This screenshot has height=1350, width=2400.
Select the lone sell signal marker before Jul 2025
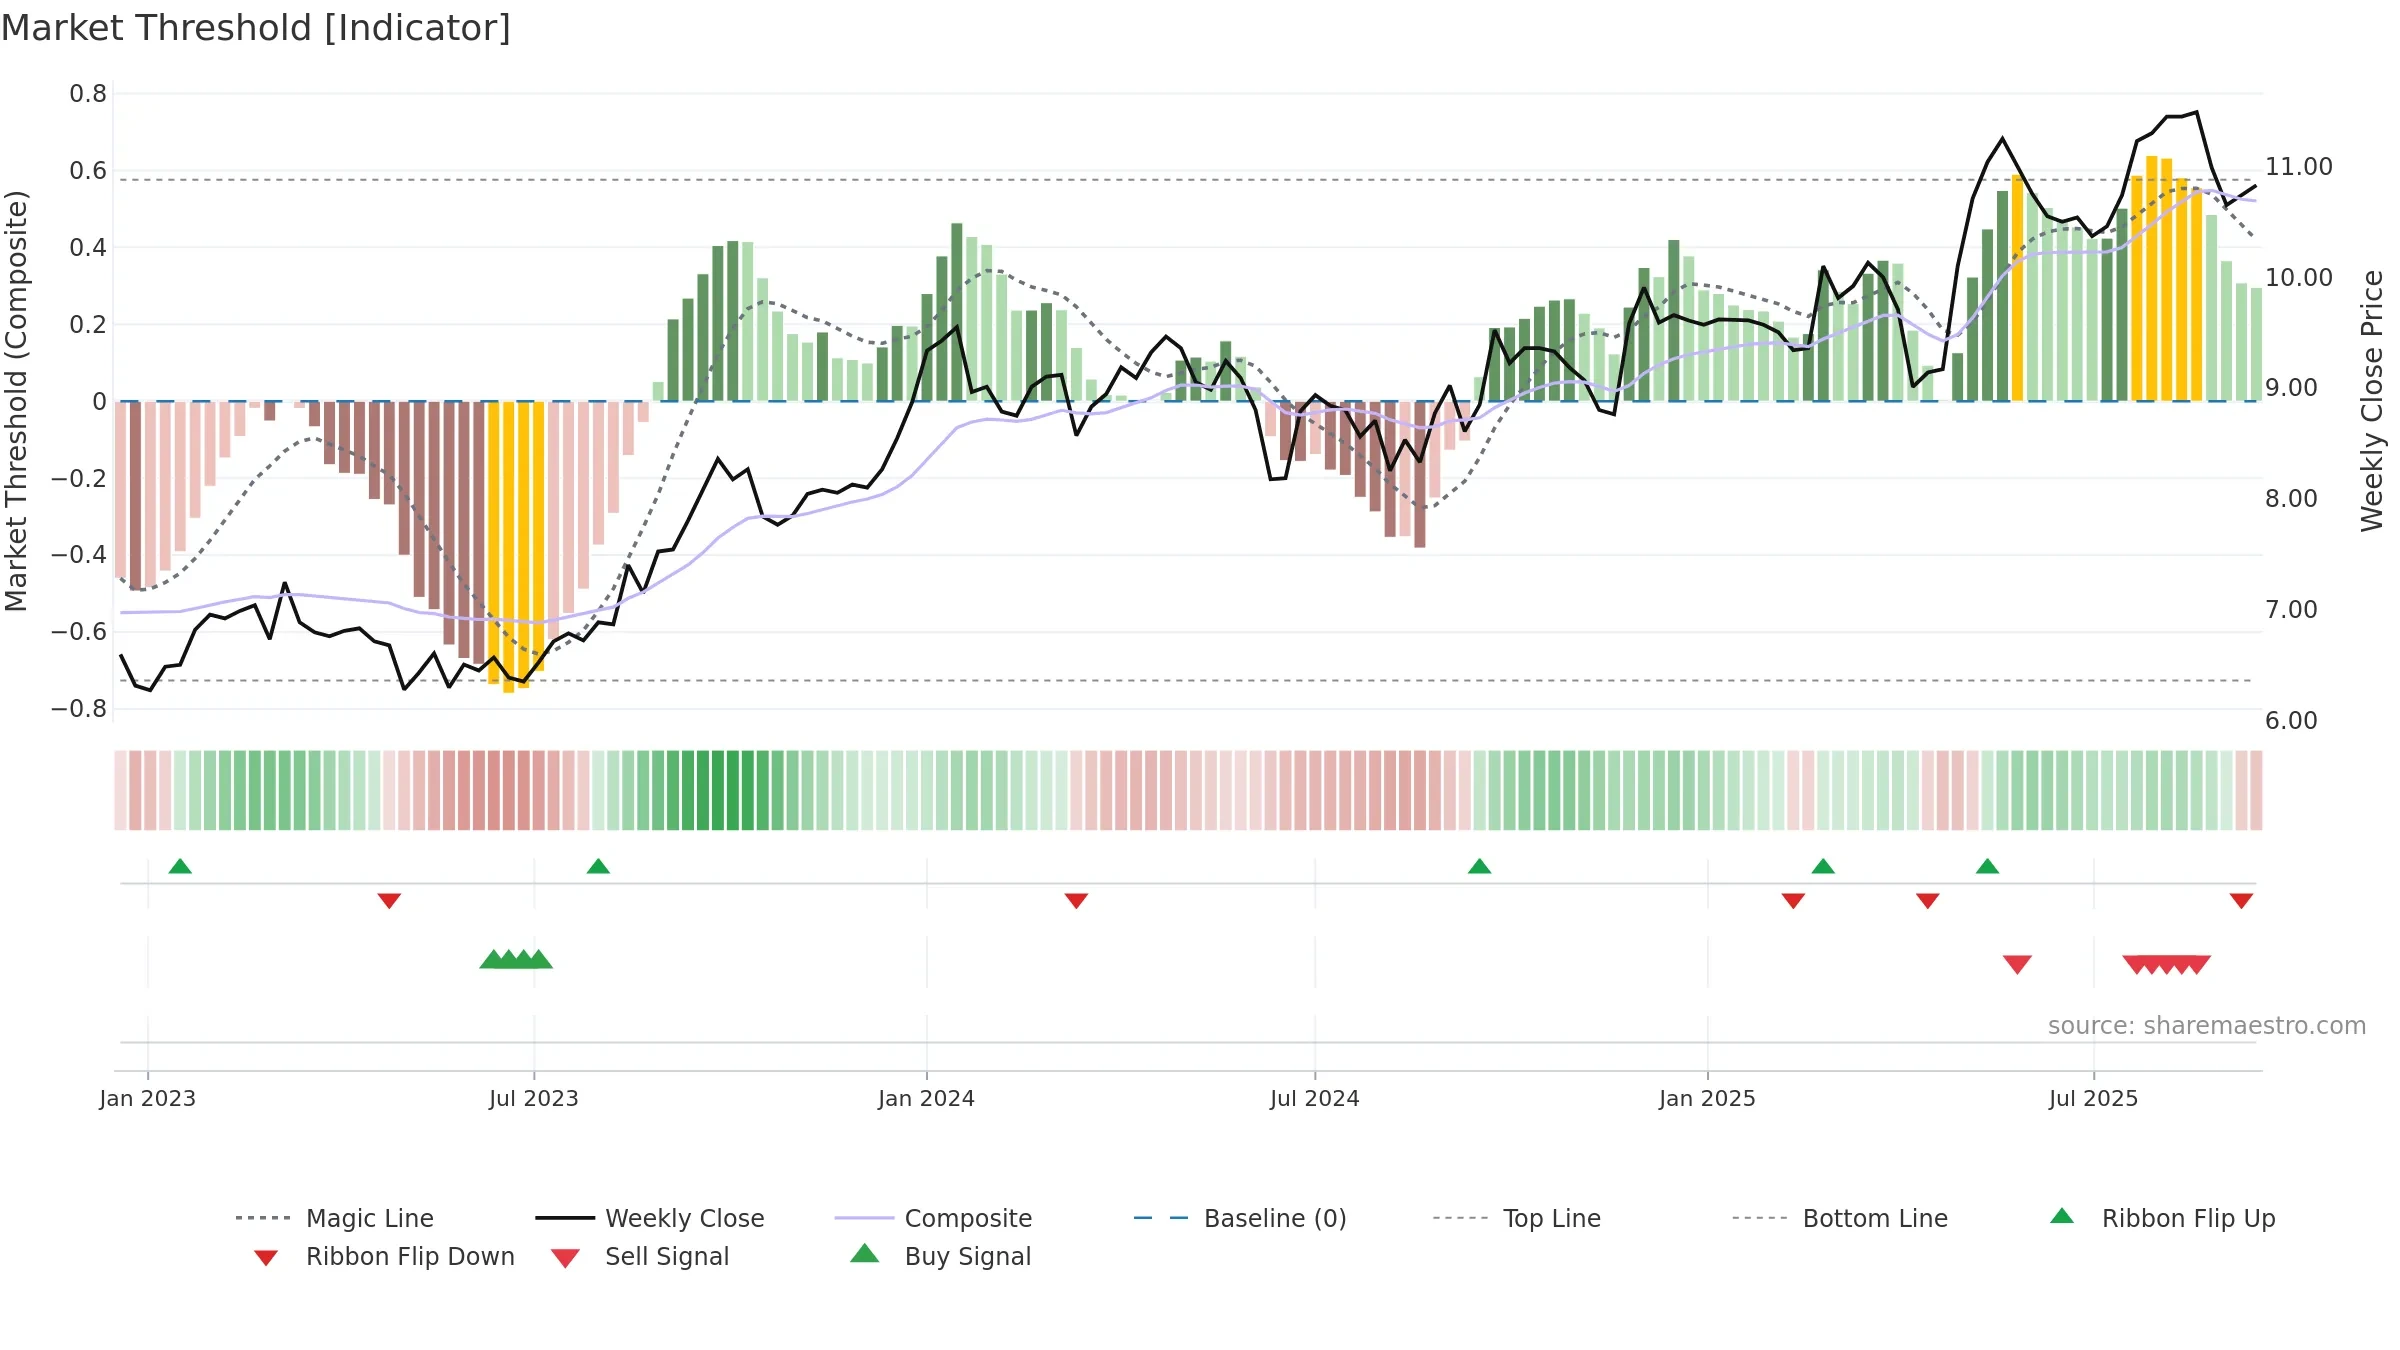(x=2017, y=964)
